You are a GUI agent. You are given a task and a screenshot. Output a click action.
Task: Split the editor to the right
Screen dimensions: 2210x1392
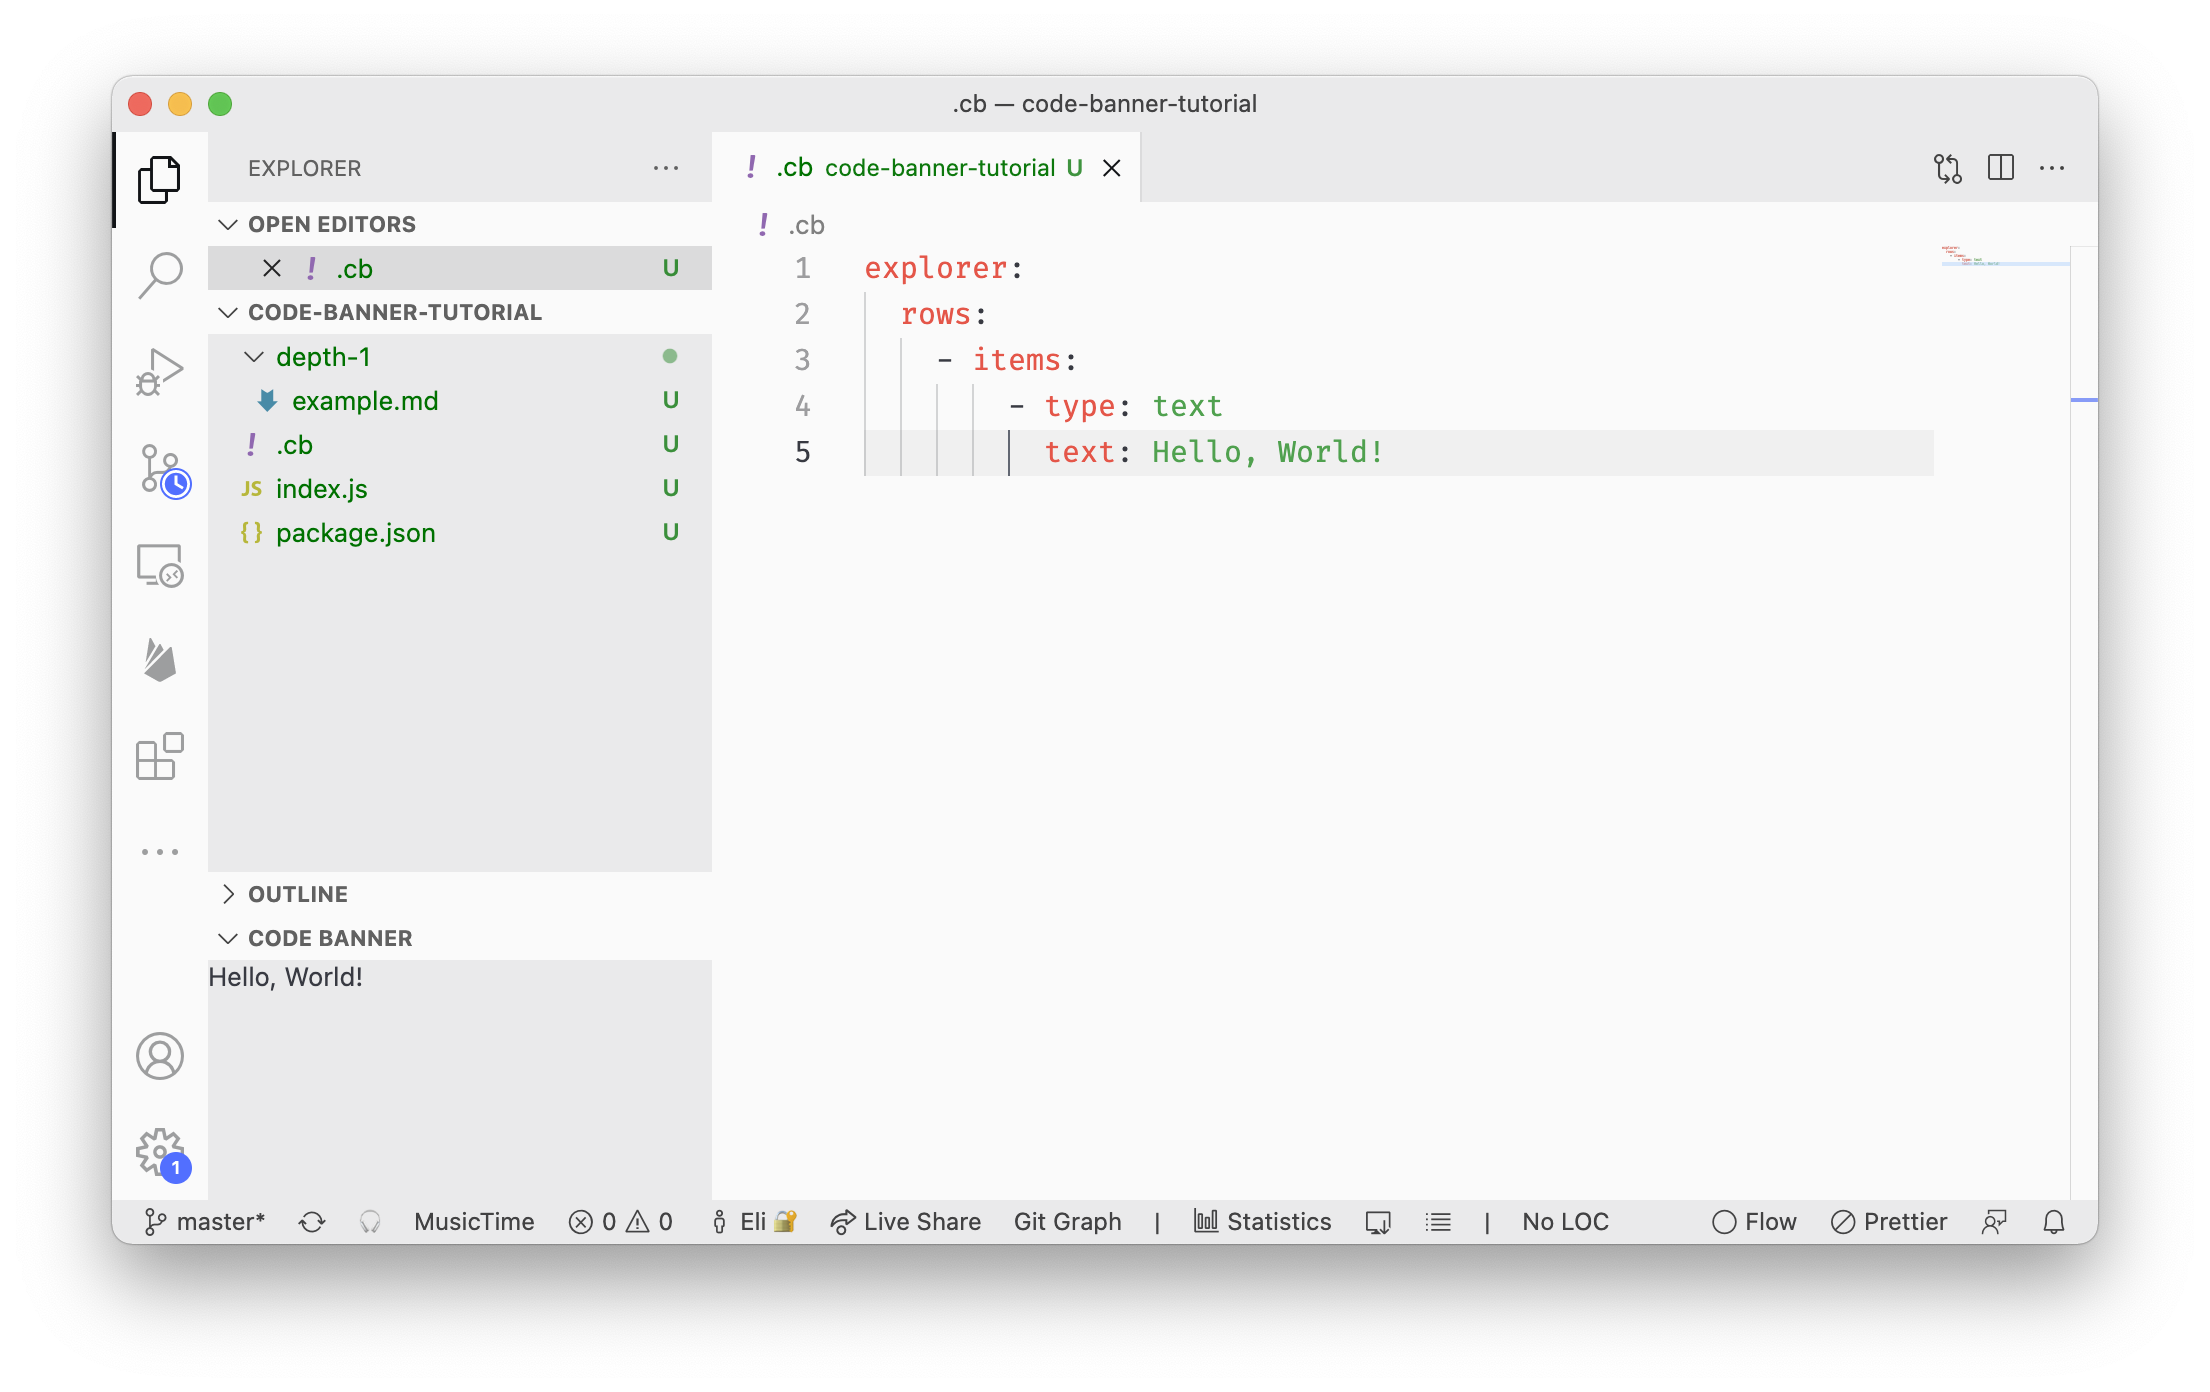(x=2001, y=168)
